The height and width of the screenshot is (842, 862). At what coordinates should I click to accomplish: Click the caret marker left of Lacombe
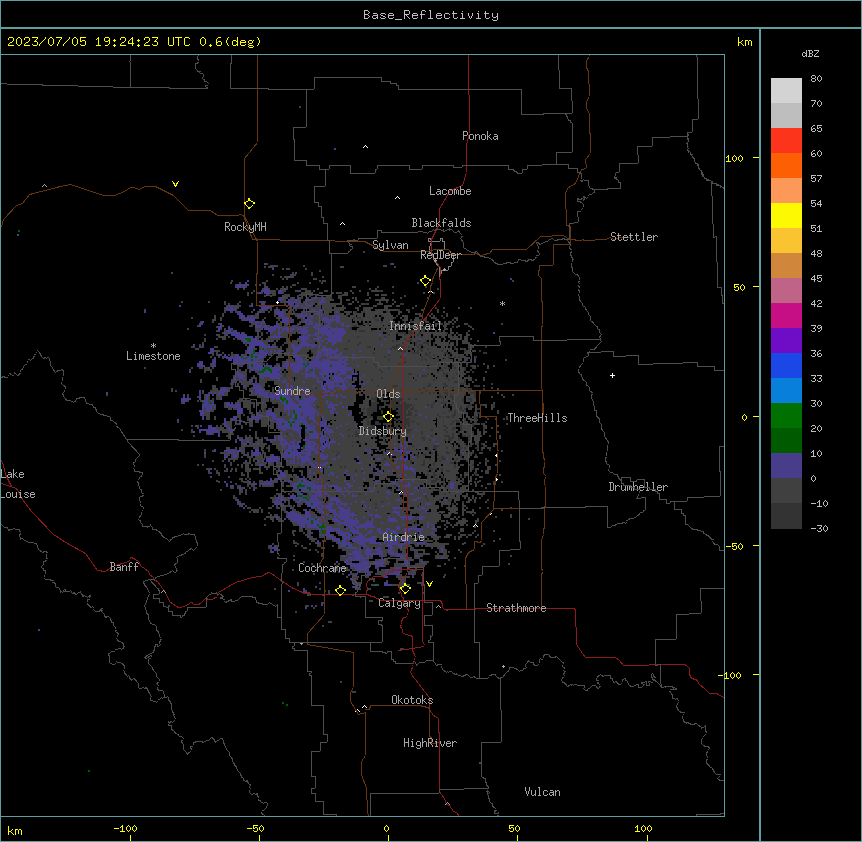pyautogui.click(x=397, y=197)
